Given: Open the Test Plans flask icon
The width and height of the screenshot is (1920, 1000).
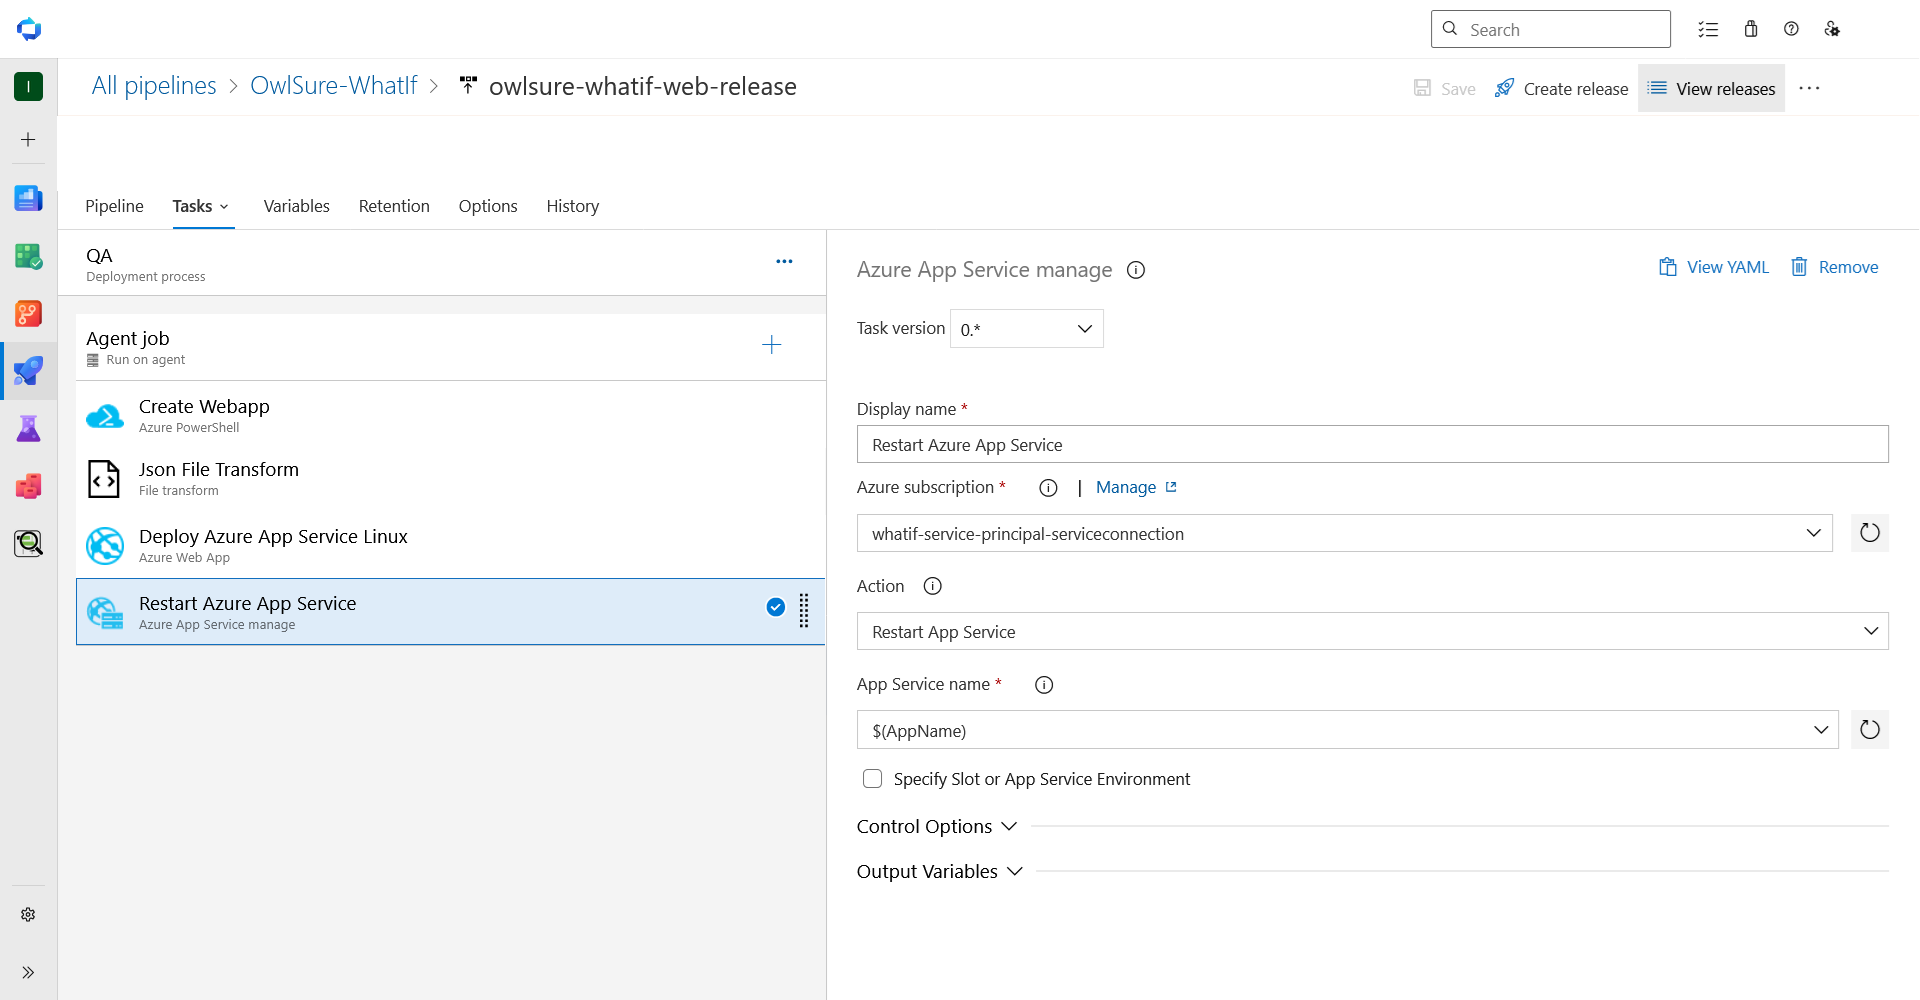Looking at the screenshot, I should (28, 429).
